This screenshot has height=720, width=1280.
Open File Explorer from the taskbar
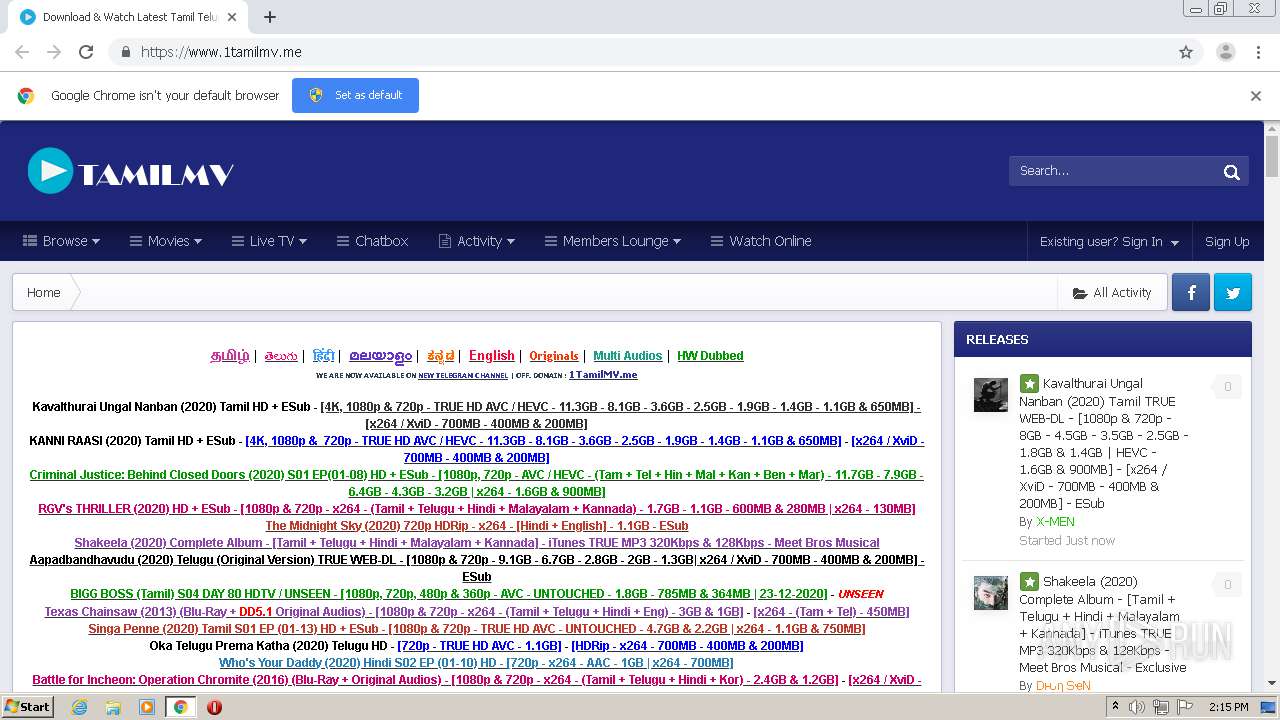pos(113,707)
